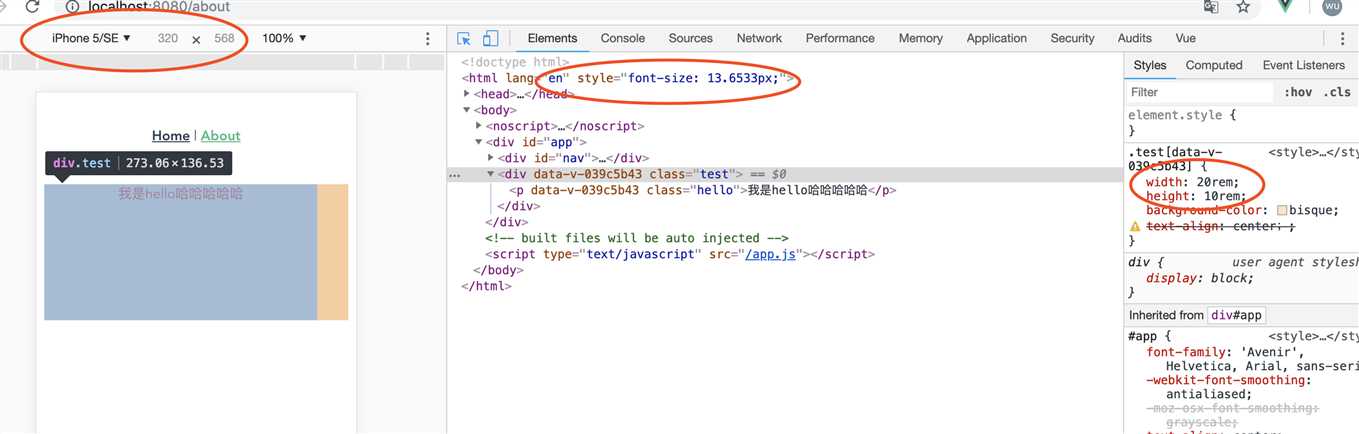This screenshot has height=434, width=1359.
Task: Open the style source link for #app rule
Action: point(1313,337)
